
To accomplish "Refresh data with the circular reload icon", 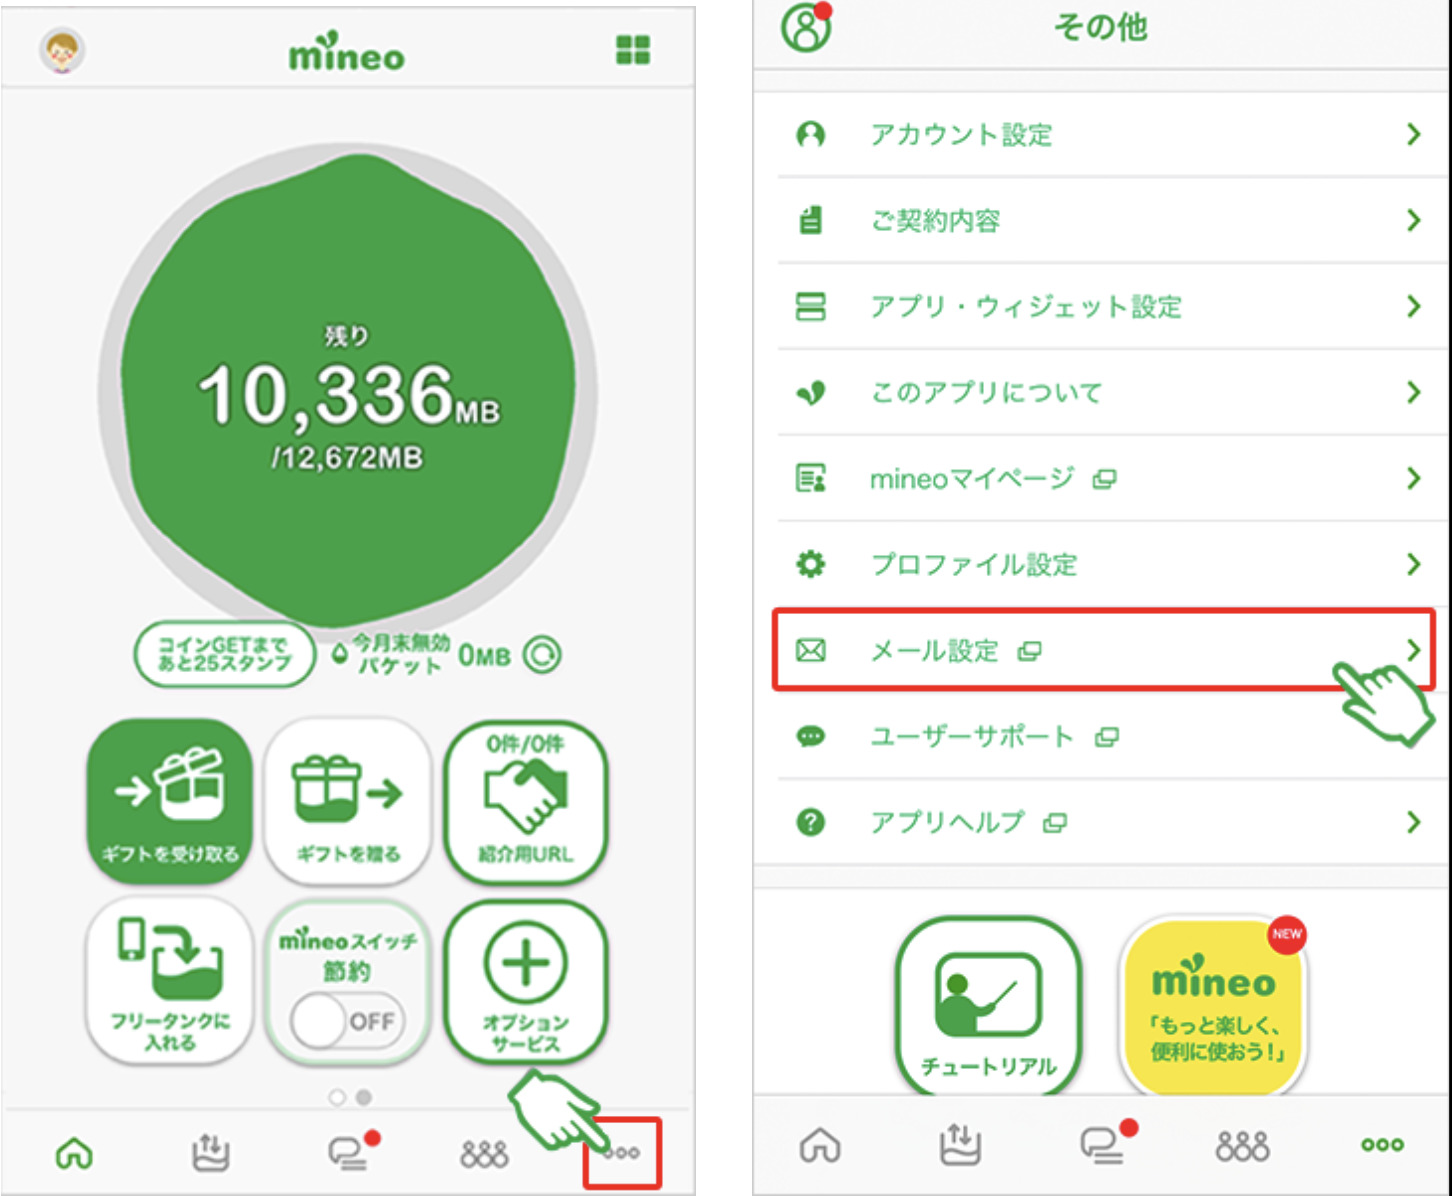I will pos(543,655).
